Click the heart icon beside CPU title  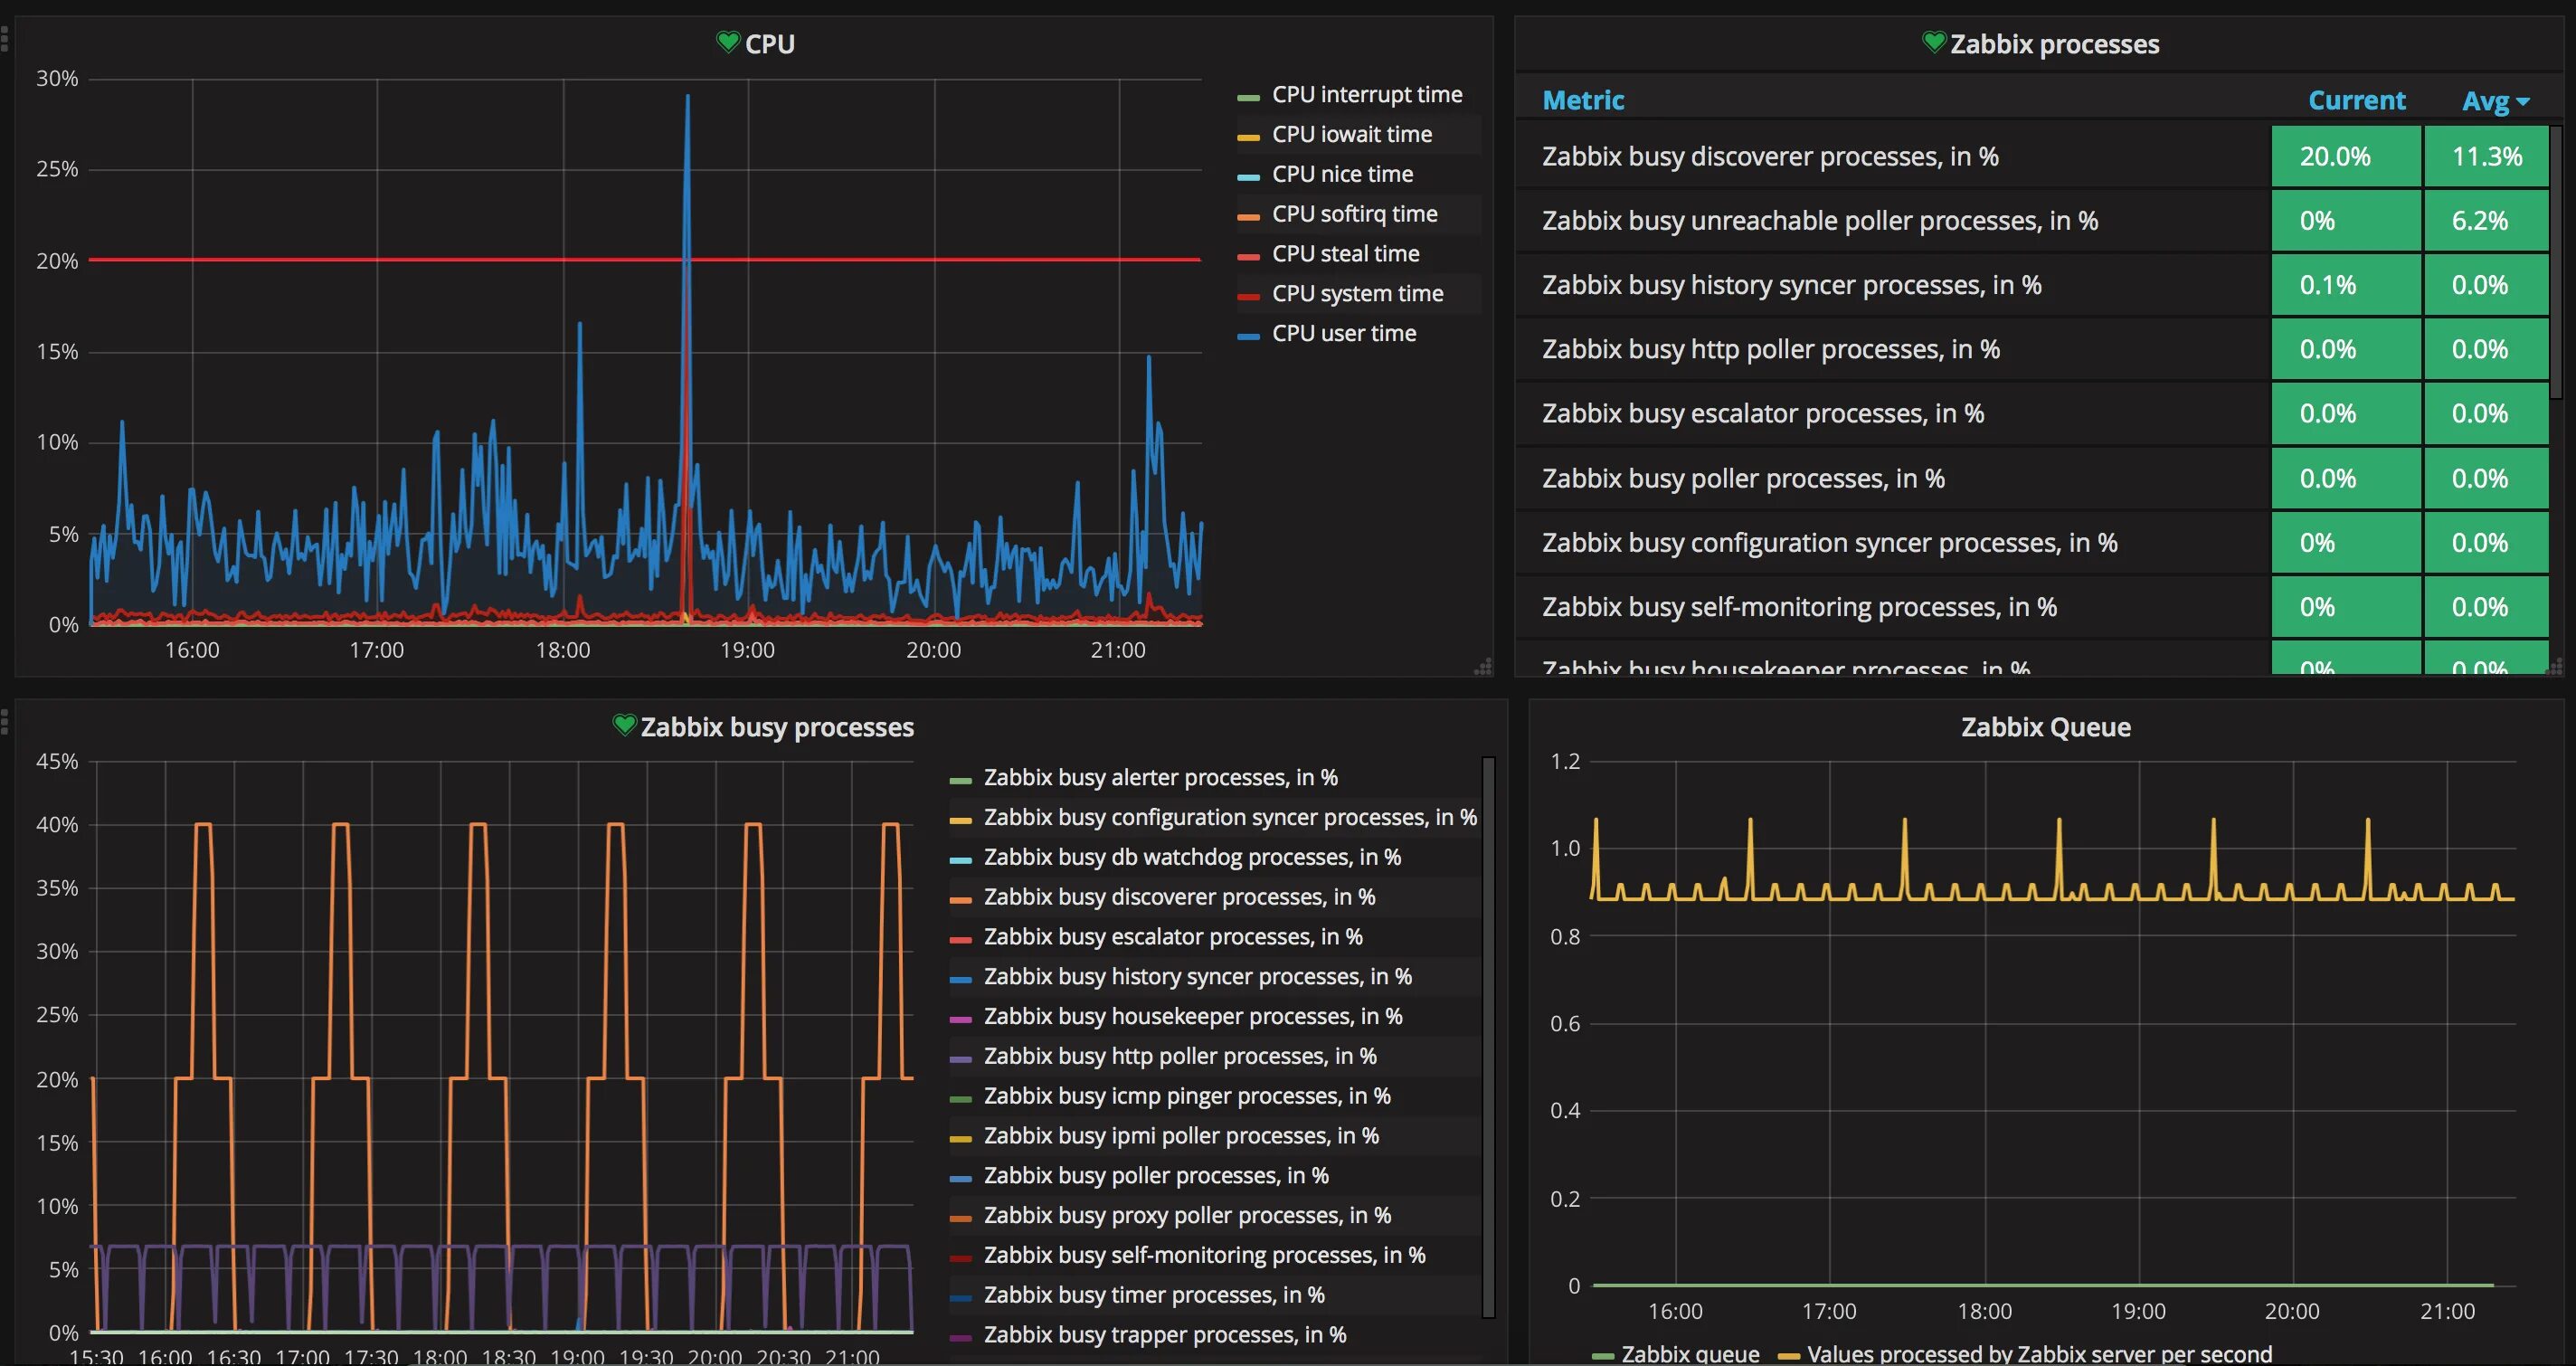pyautogui.click(x=728, y=42)
